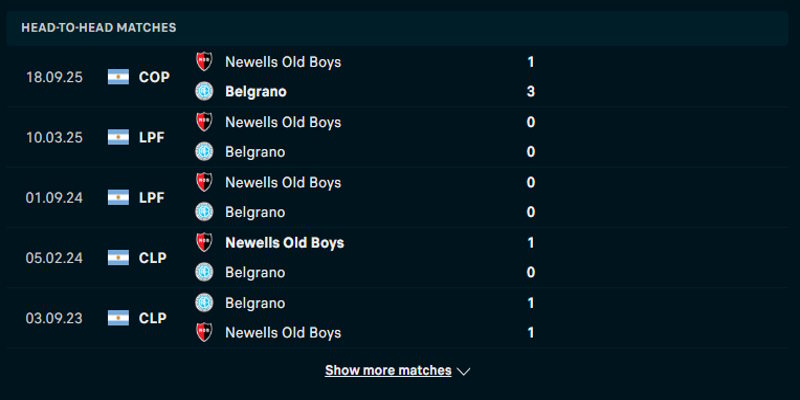Click Newells Old Boys crest in 18.09.25 match
The image size is (800, 400).
(x=204, y=62)
